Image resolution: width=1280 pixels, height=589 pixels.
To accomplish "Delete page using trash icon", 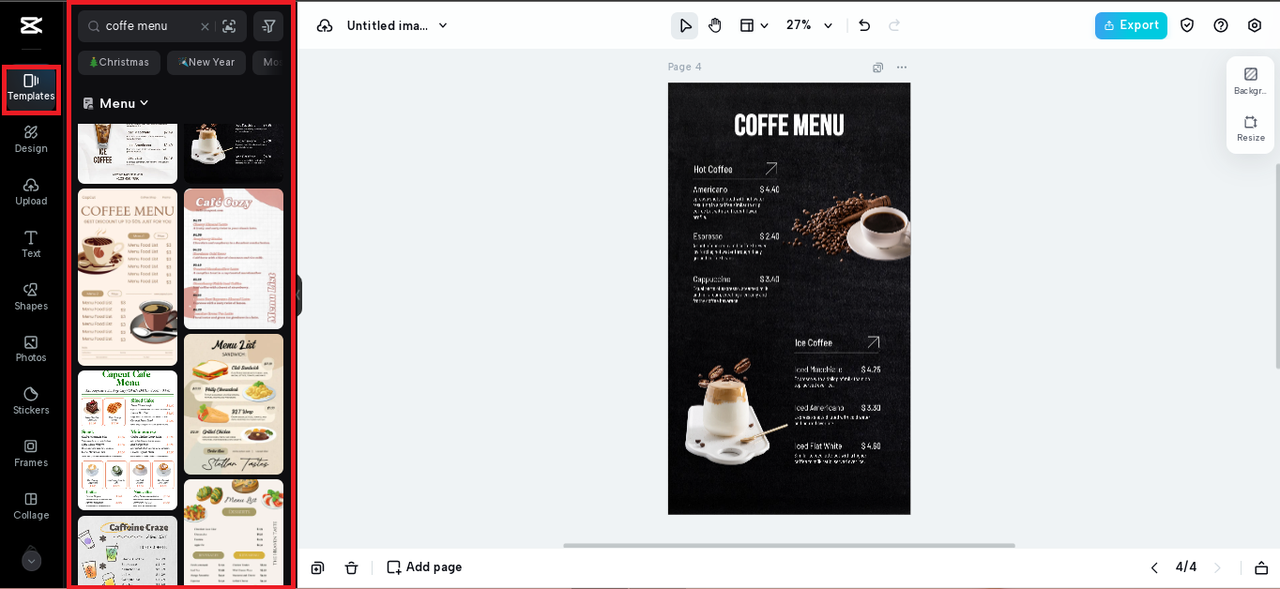I will tap(351, 567).
